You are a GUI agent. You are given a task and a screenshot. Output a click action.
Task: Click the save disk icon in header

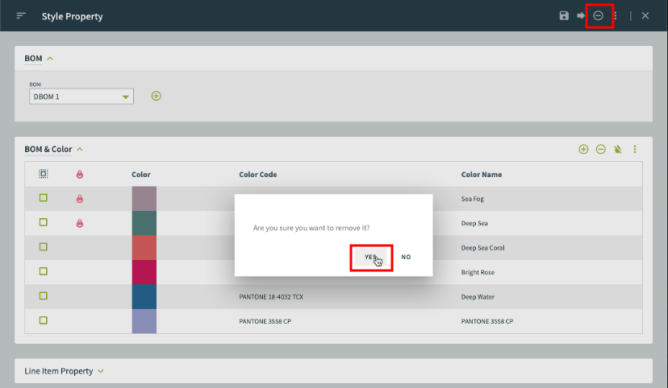coord(564,16)
